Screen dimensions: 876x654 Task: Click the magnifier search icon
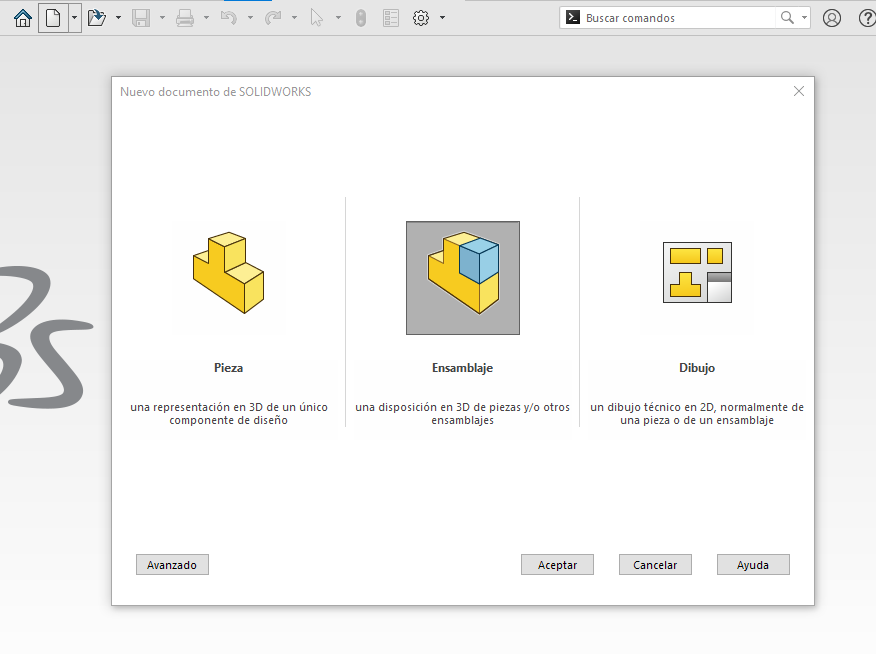pyautogui.click(x=787, y=17)
